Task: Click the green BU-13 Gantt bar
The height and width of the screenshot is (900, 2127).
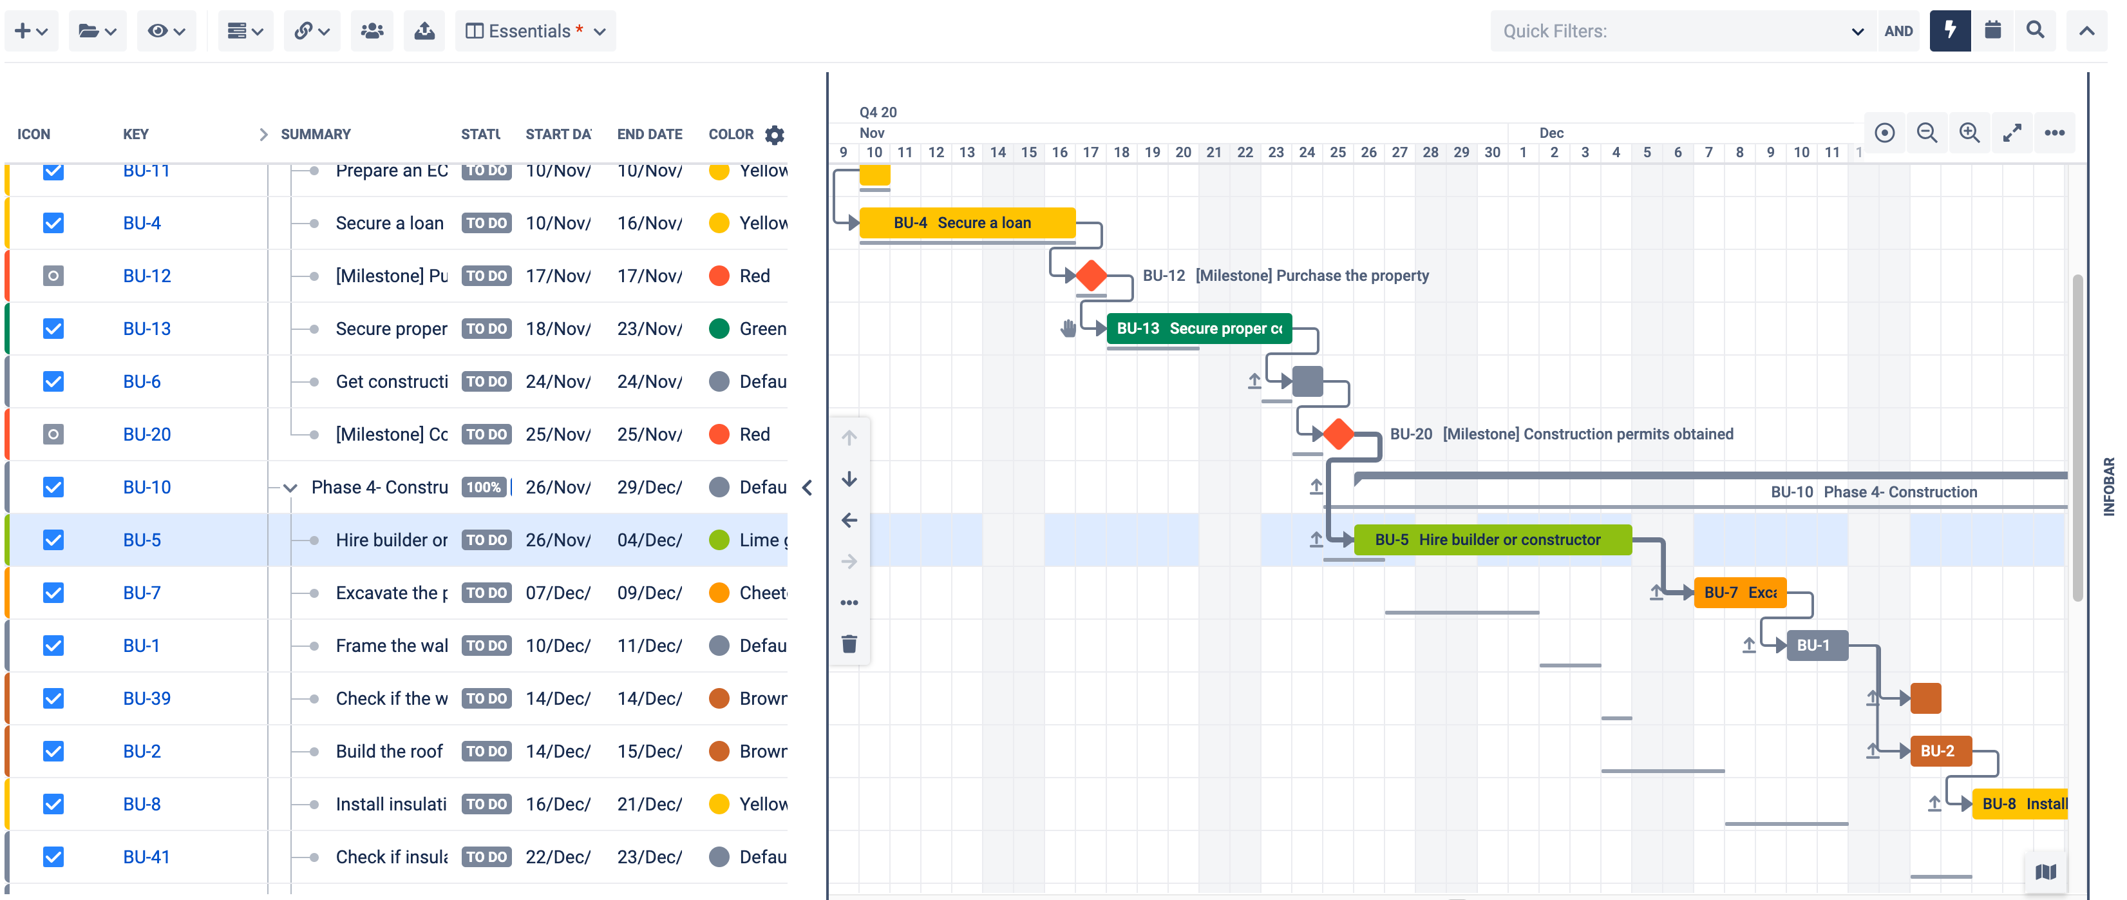Action: coord(1198,329)
